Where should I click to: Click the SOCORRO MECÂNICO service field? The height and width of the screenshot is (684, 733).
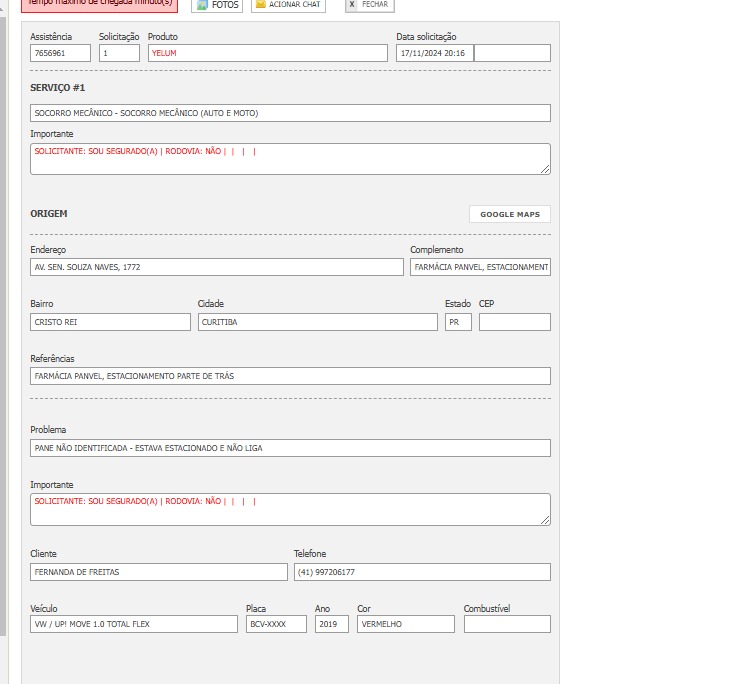point(290,113)
